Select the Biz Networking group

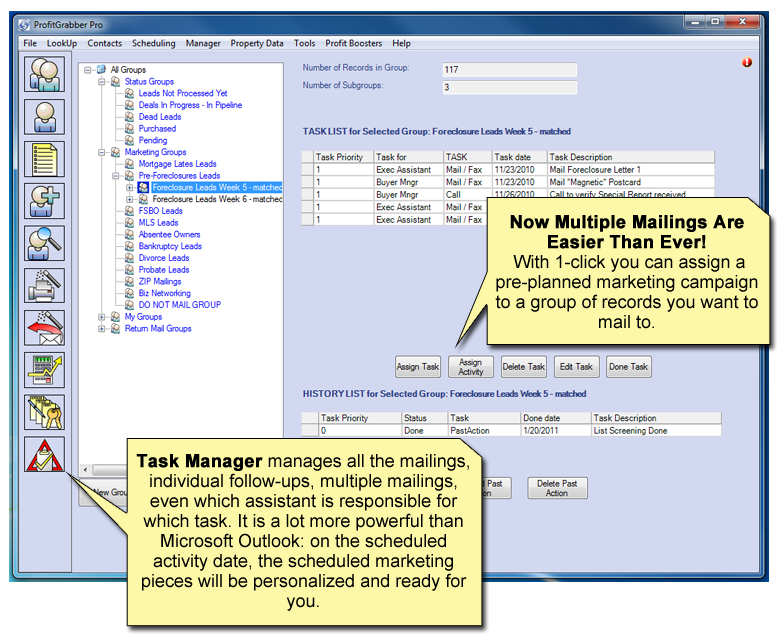click(x=164, y=293)
